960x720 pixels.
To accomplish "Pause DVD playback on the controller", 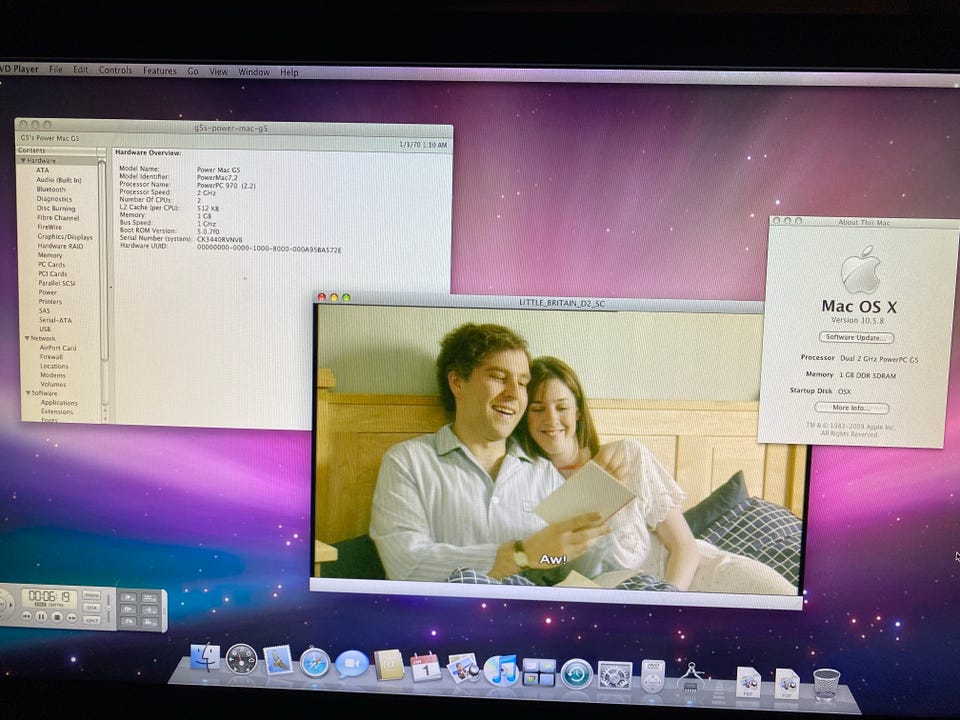I will (41, 617).
